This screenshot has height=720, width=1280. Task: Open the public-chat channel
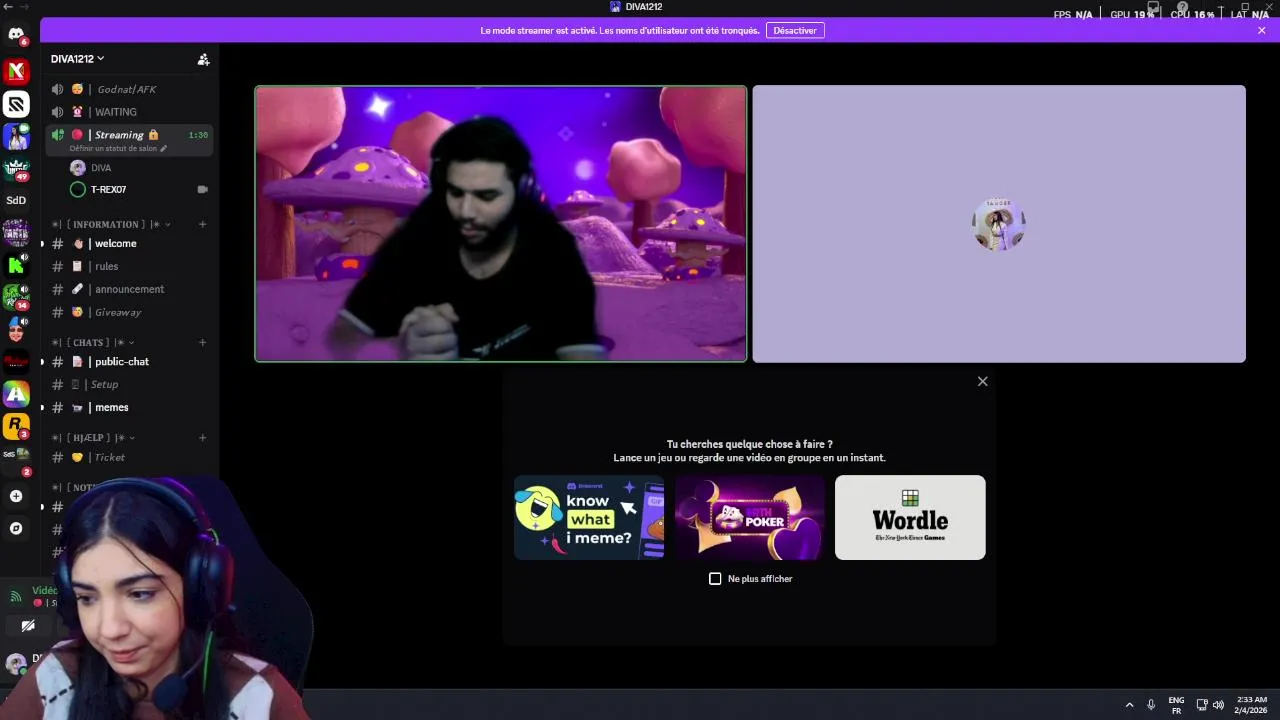pos(127,362)
